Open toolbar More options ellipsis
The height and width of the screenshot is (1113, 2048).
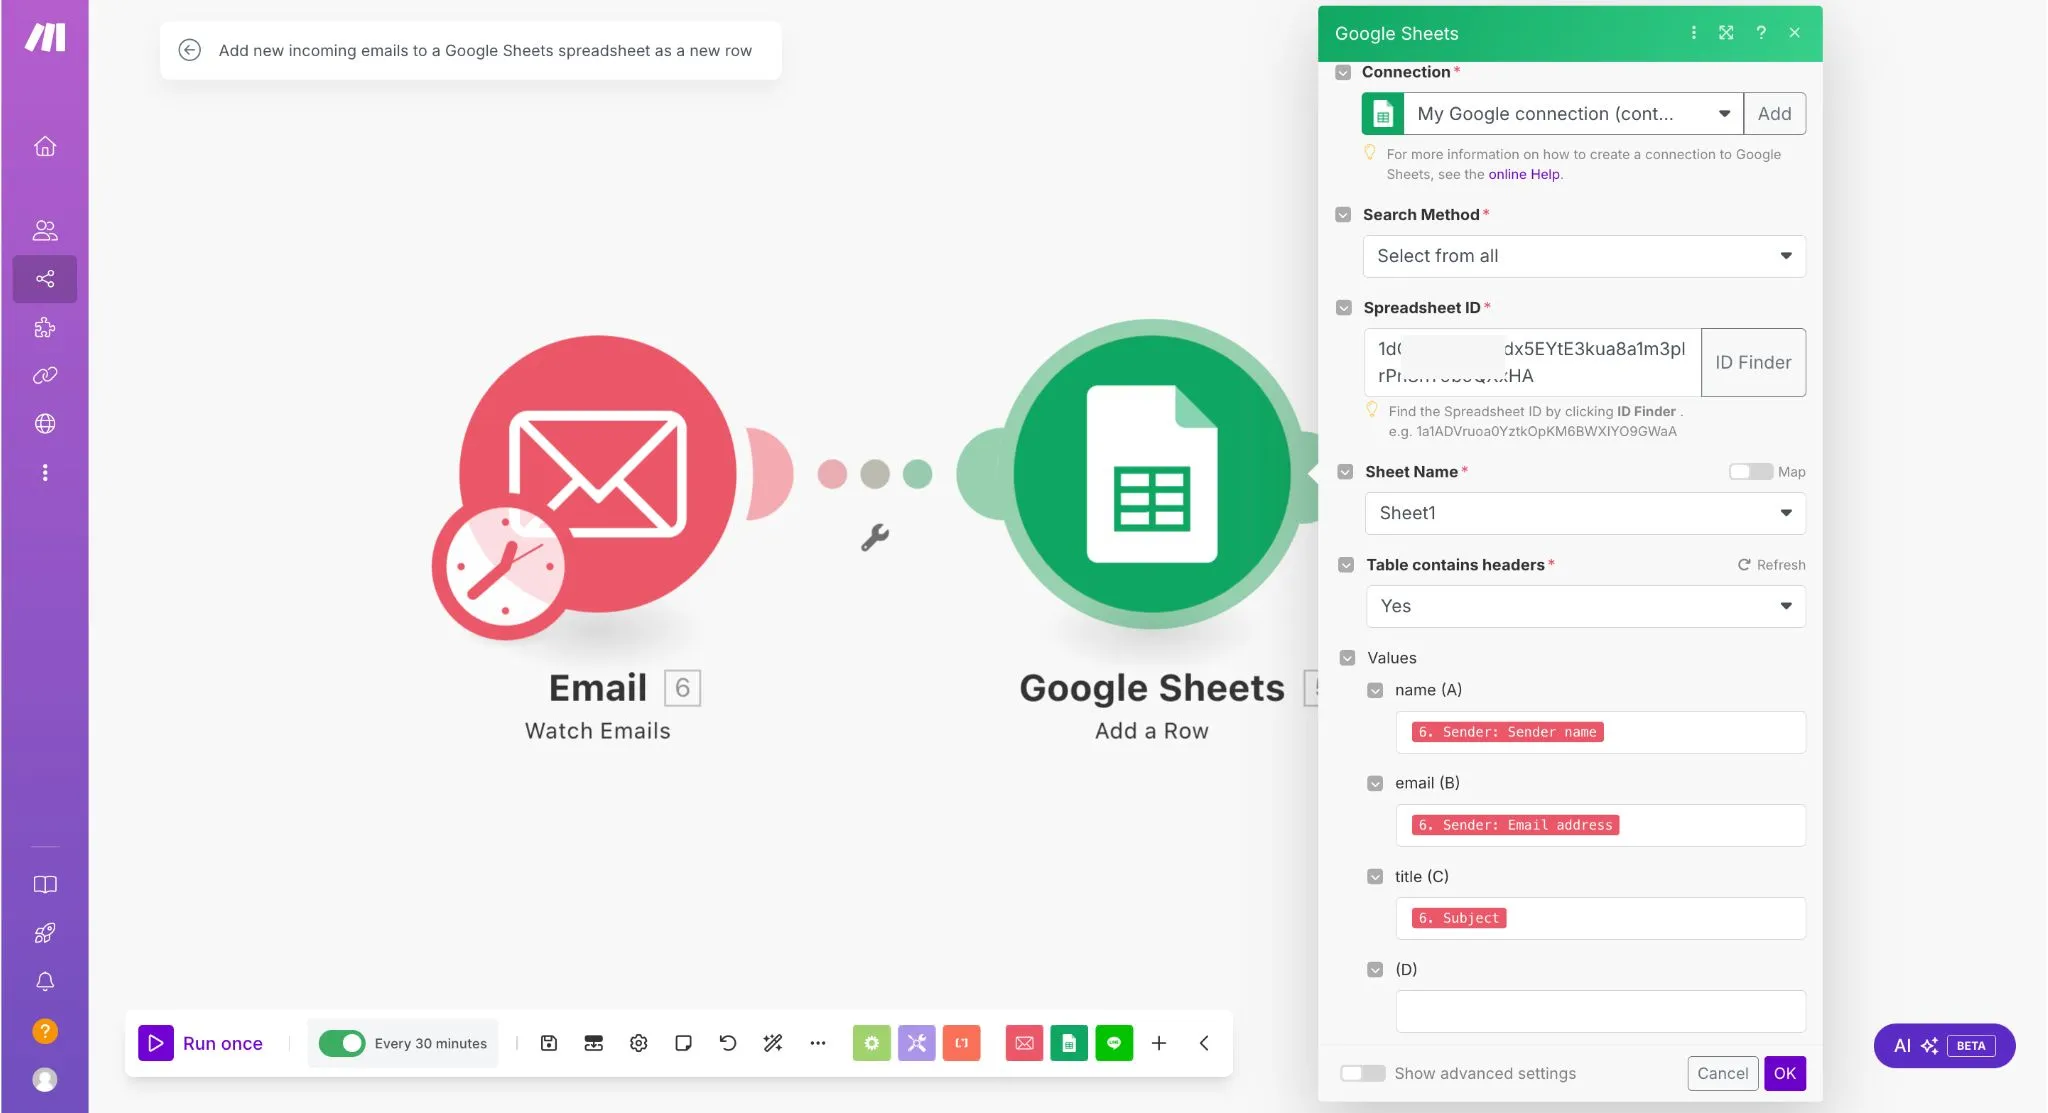click(818, 1043)
